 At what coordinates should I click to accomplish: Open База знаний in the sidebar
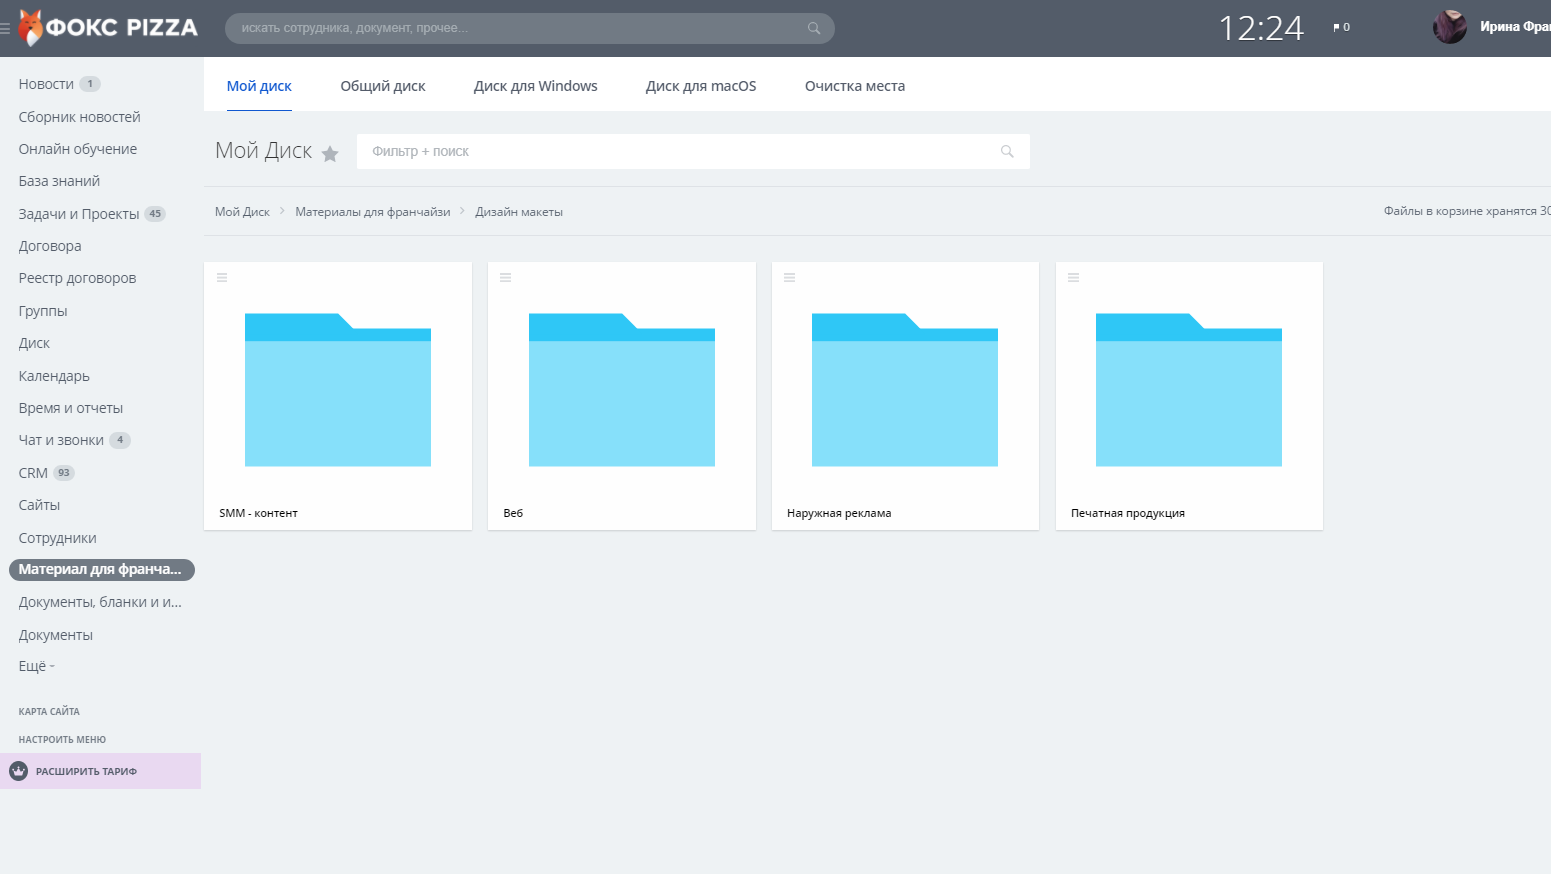click(x=59, y=181)
